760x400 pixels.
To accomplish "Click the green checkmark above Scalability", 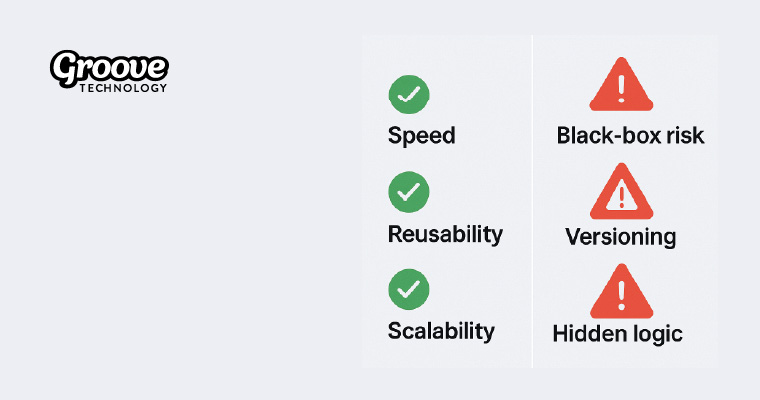I will (x=408, y=289).
